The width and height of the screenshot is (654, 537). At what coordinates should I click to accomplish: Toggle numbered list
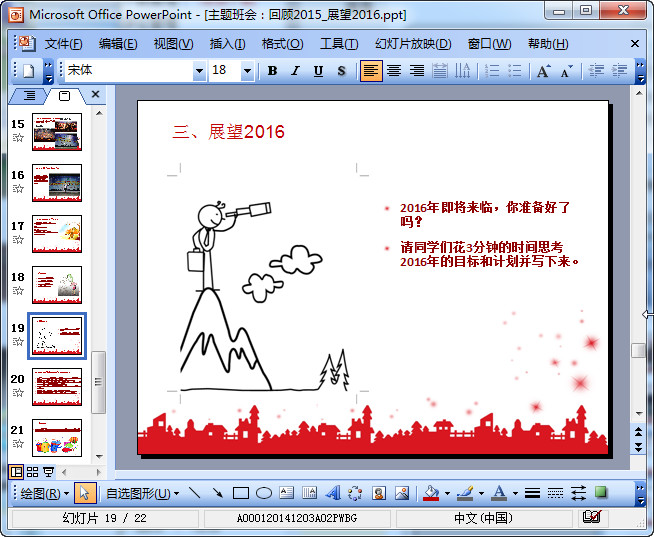(492, 71)
